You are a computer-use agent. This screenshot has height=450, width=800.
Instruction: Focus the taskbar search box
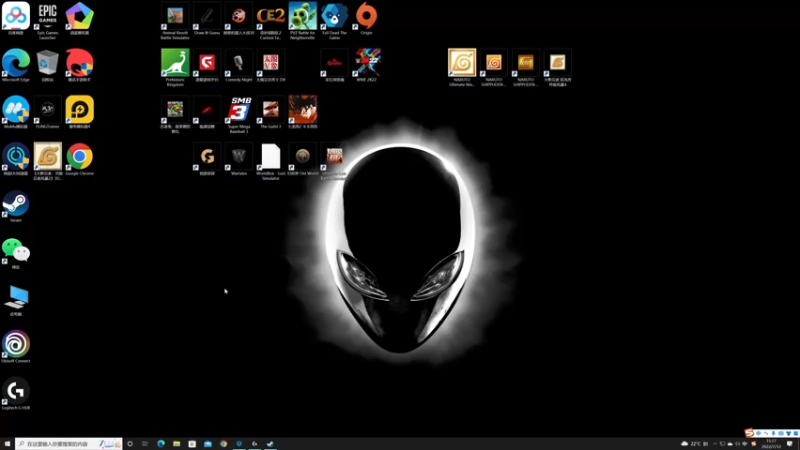pos(68,444)
